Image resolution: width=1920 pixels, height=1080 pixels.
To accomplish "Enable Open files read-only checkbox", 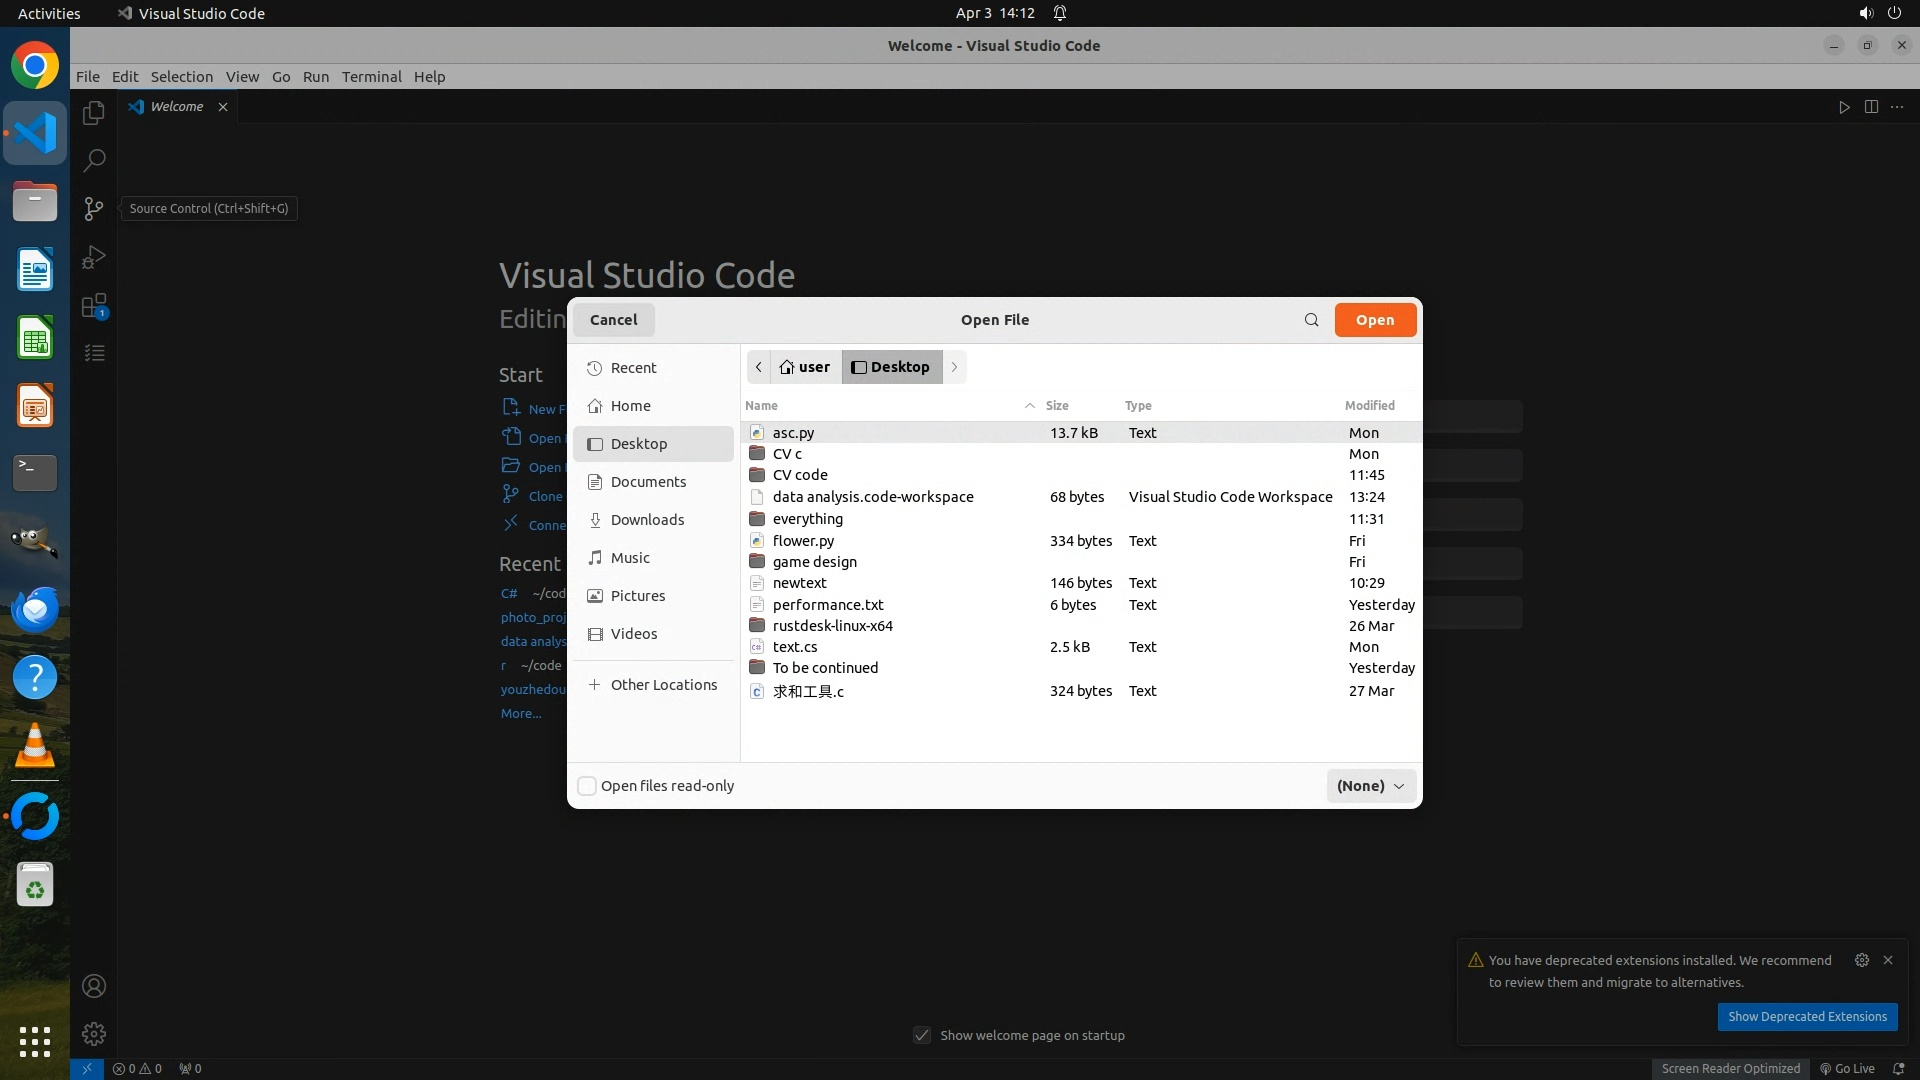I will pyautogui.click(x=588, y=786).
